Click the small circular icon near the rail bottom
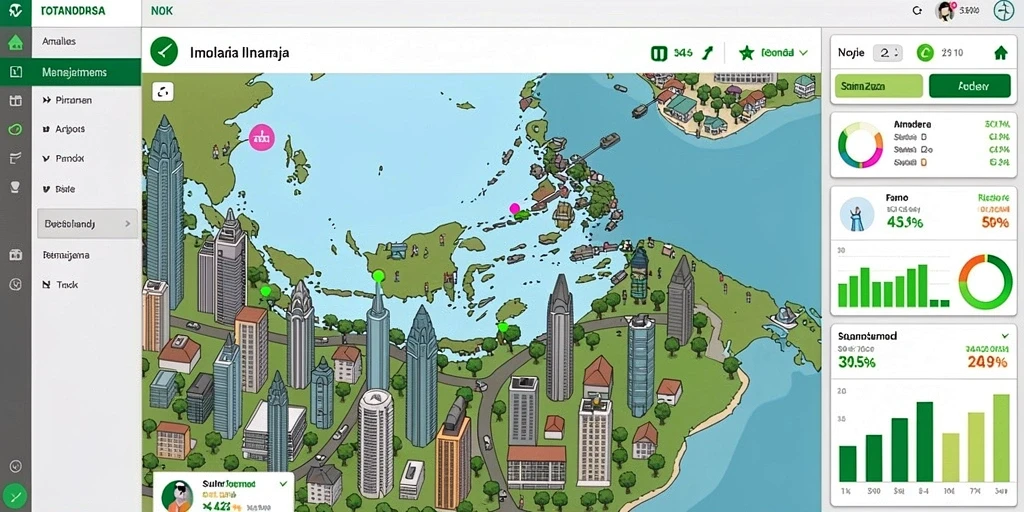 (x=16, y=466)
